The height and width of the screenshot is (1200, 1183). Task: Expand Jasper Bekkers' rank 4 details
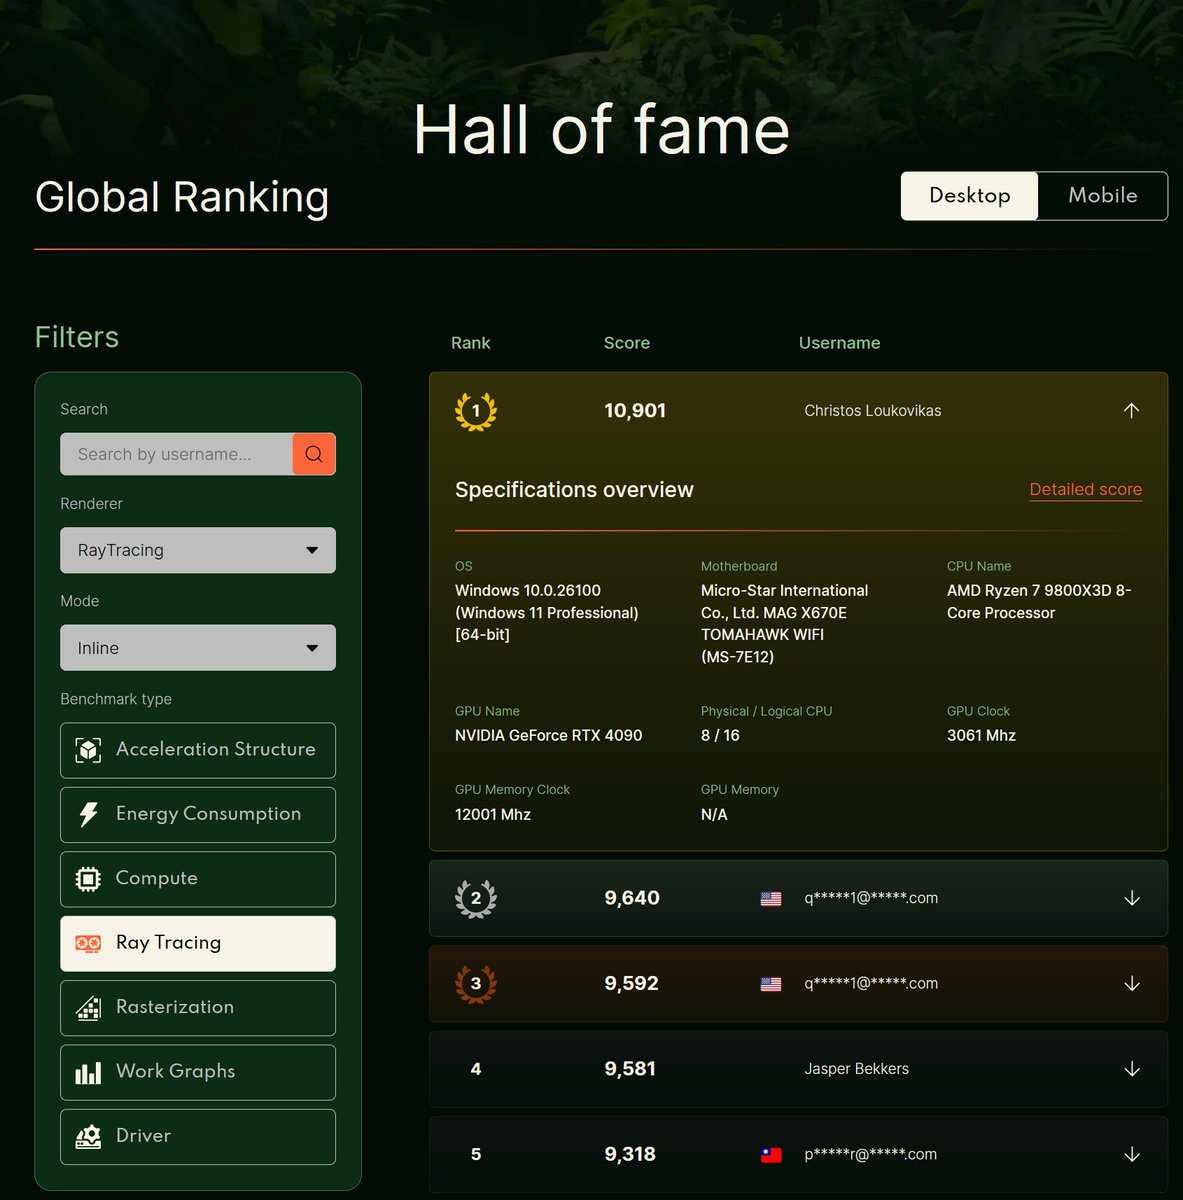click(1131, 1068)
